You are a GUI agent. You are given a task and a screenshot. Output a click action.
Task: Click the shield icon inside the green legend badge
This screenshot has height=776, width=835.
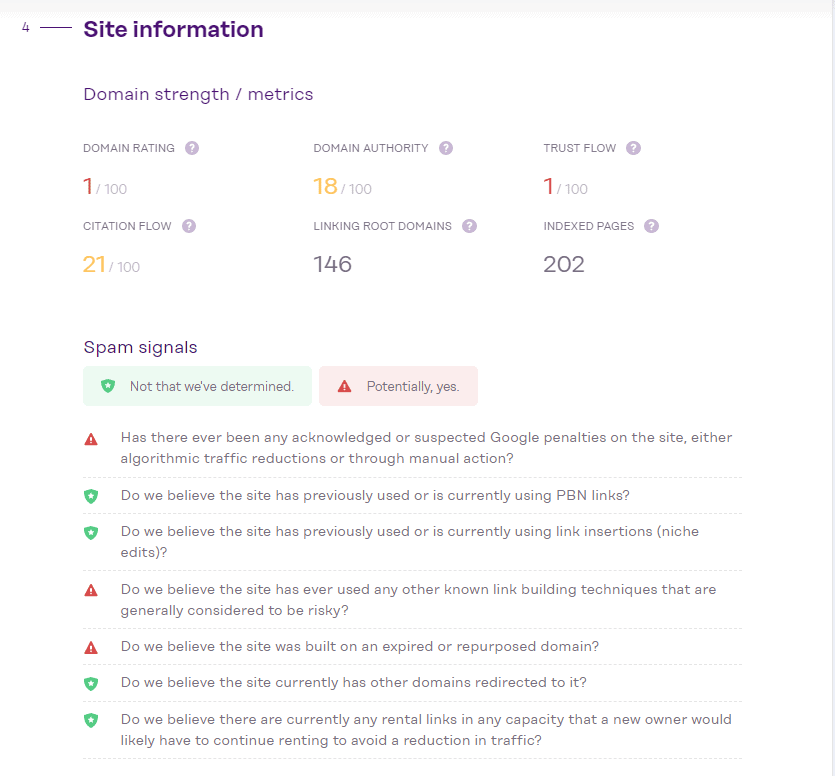click(x=107, y=385)
